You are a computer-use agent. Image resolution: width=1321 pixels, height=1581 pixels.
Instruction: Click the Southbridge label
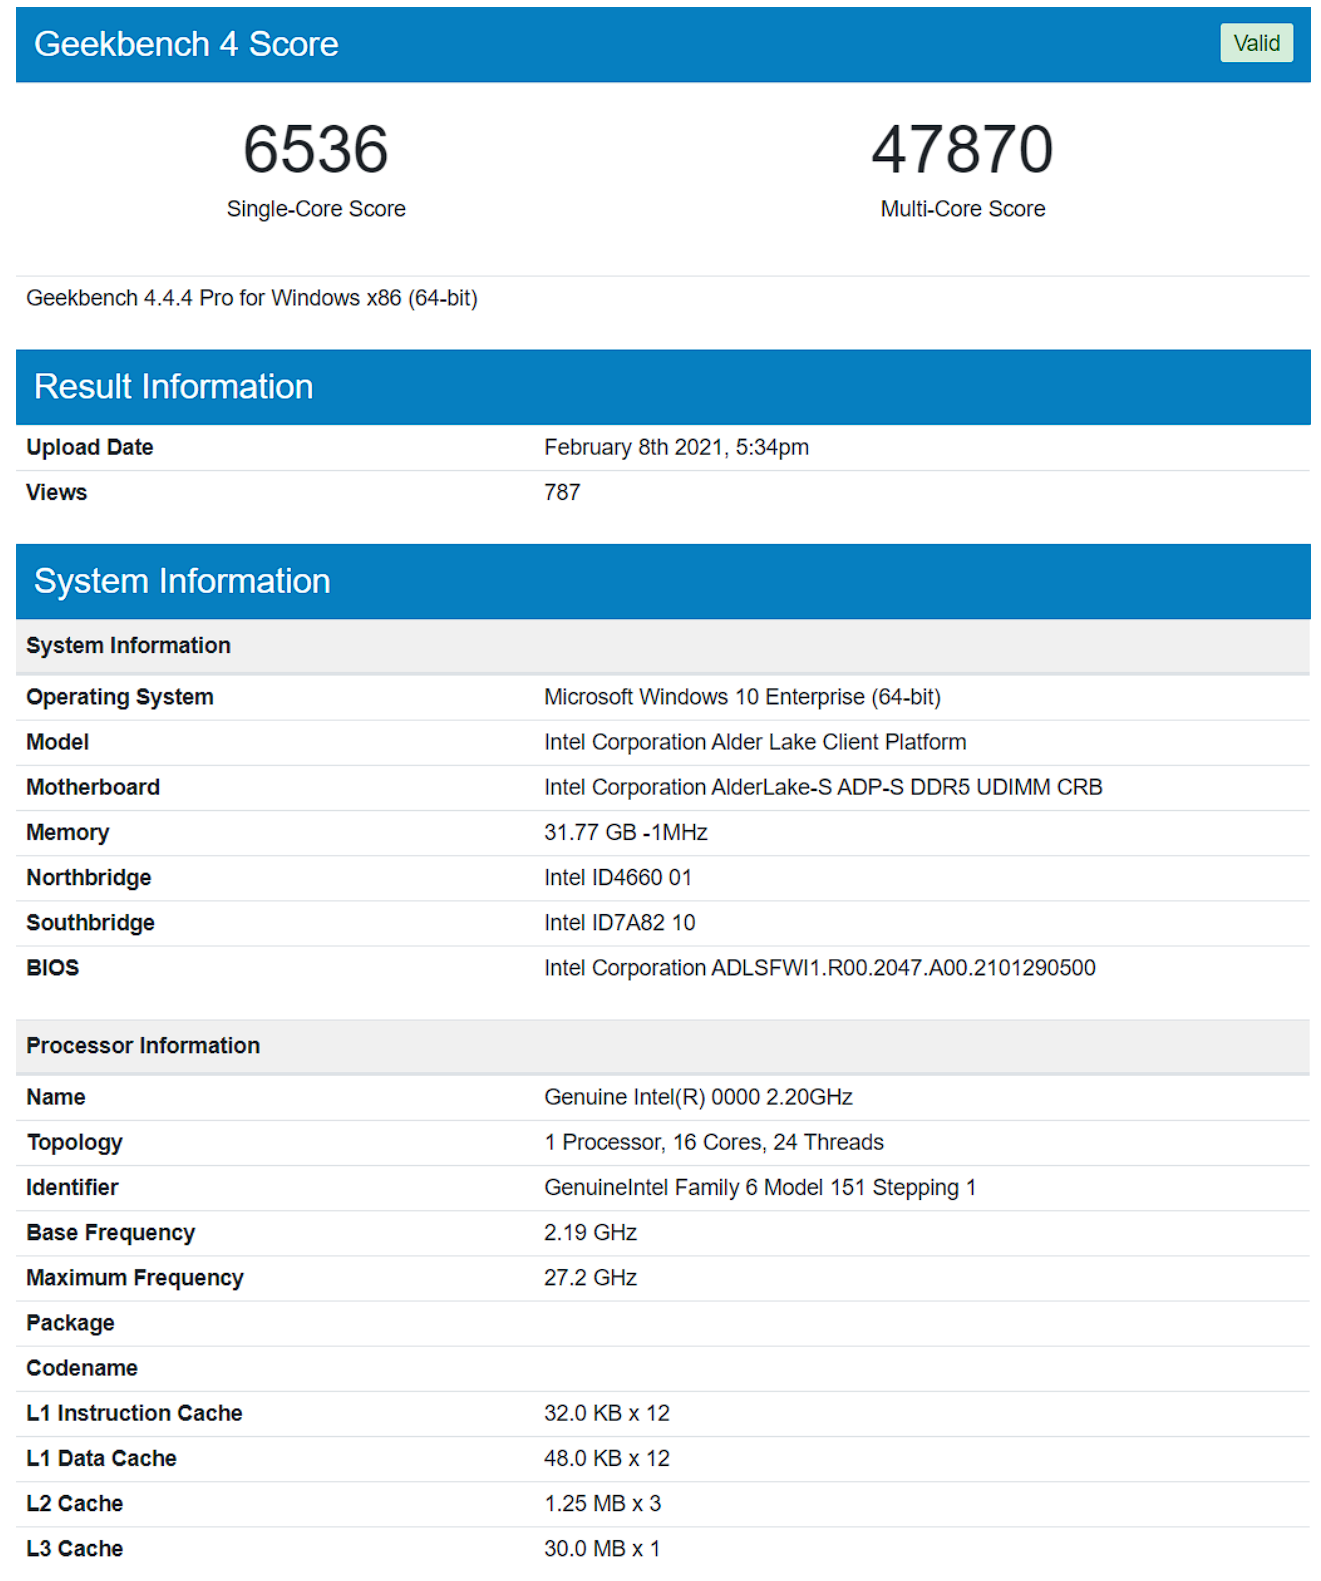91,922
